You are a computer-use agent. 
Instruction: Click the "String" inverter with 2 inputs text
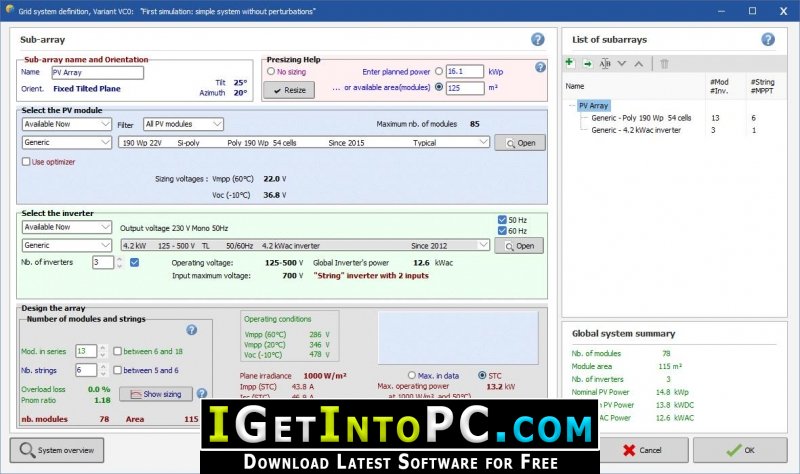[x=371, y=276]
